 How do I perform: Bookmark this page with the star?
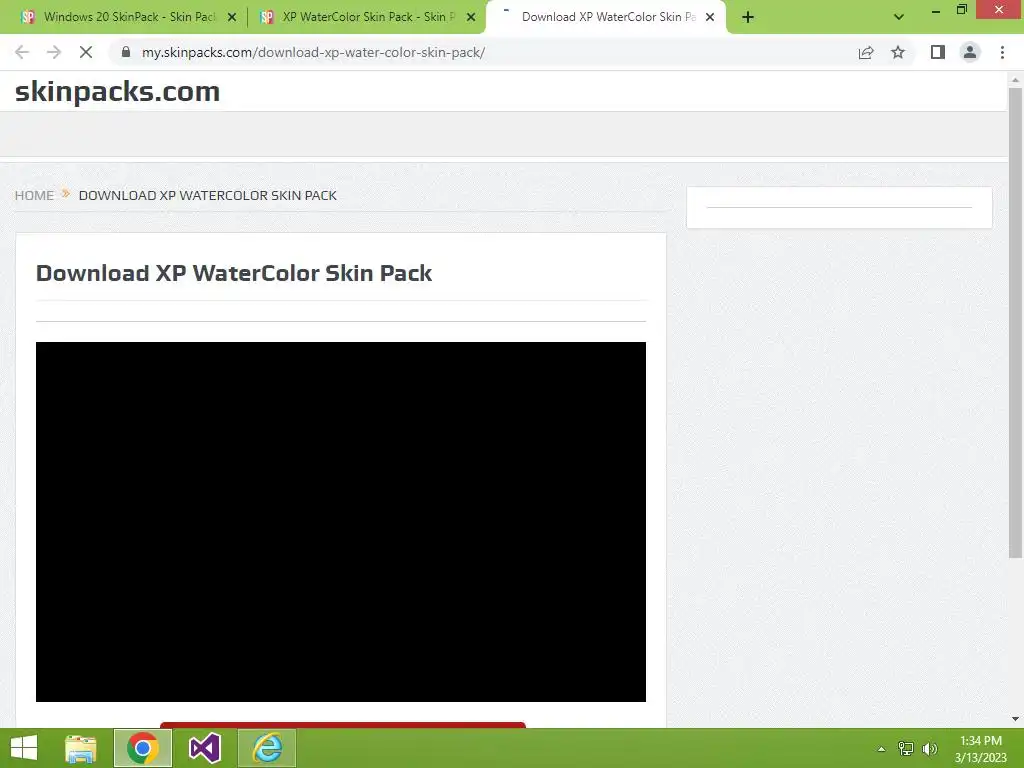(898, 52)
